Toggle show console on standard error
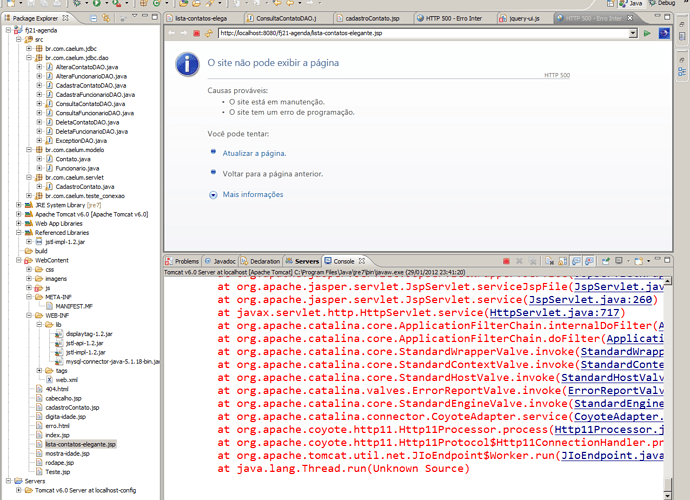Image resolution: width=690 pixels, height=500 pixels. click(589, 261)
